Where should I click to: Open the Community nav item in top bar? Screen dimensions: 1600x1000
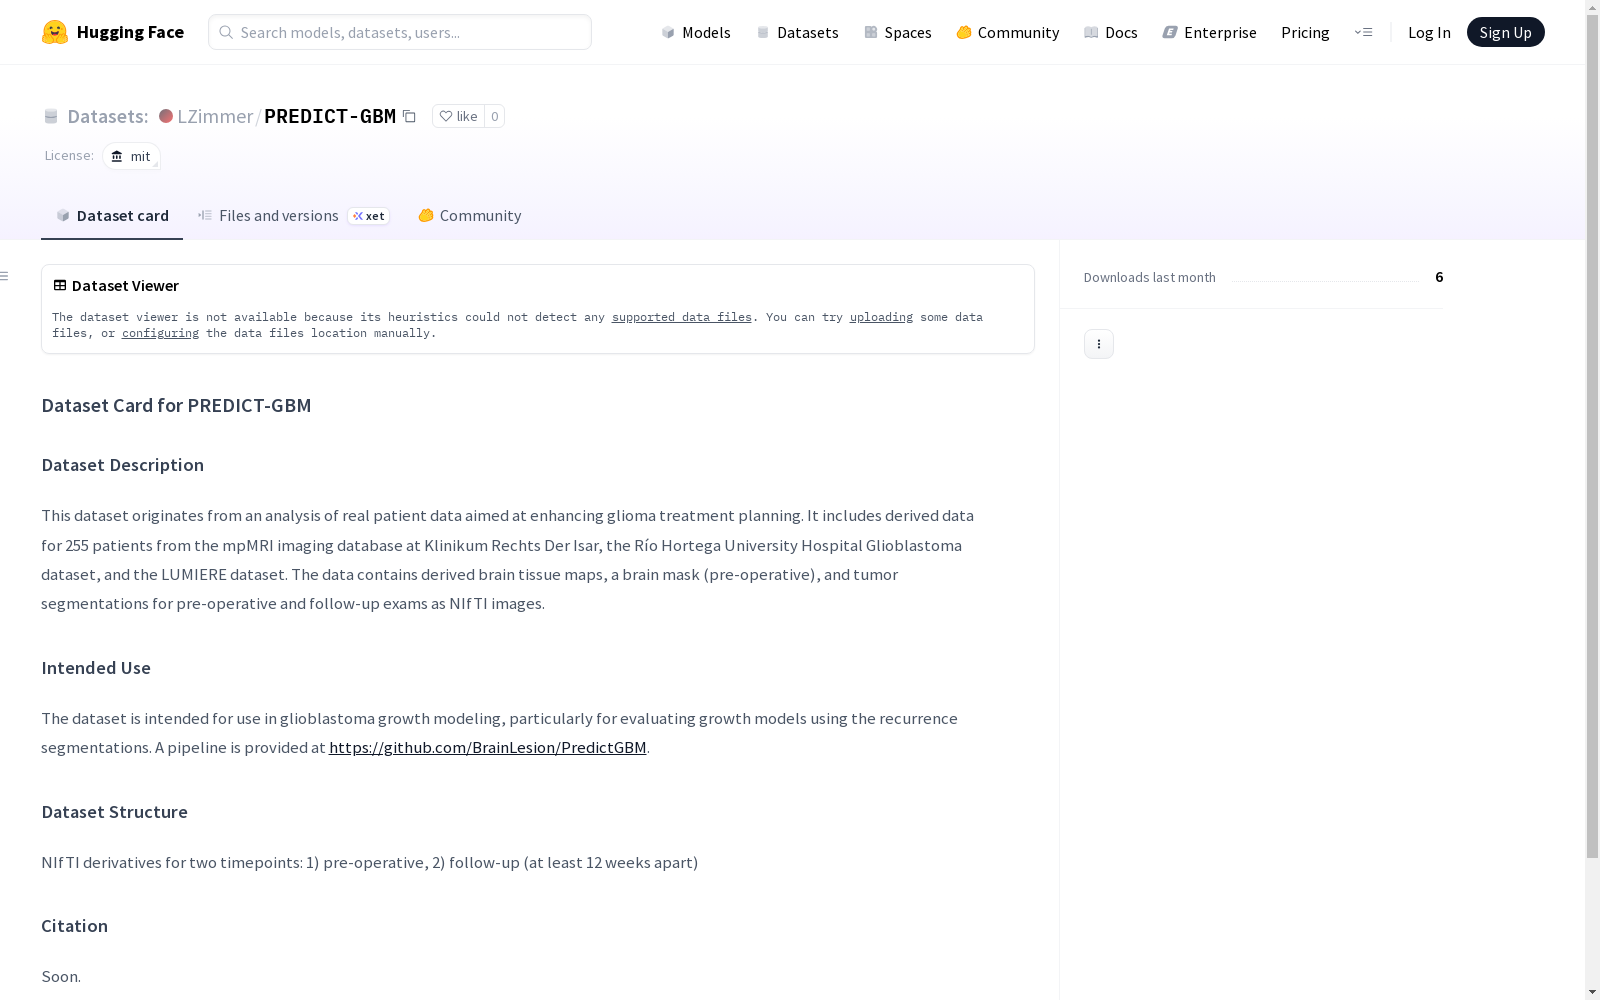pos(1008,32)
